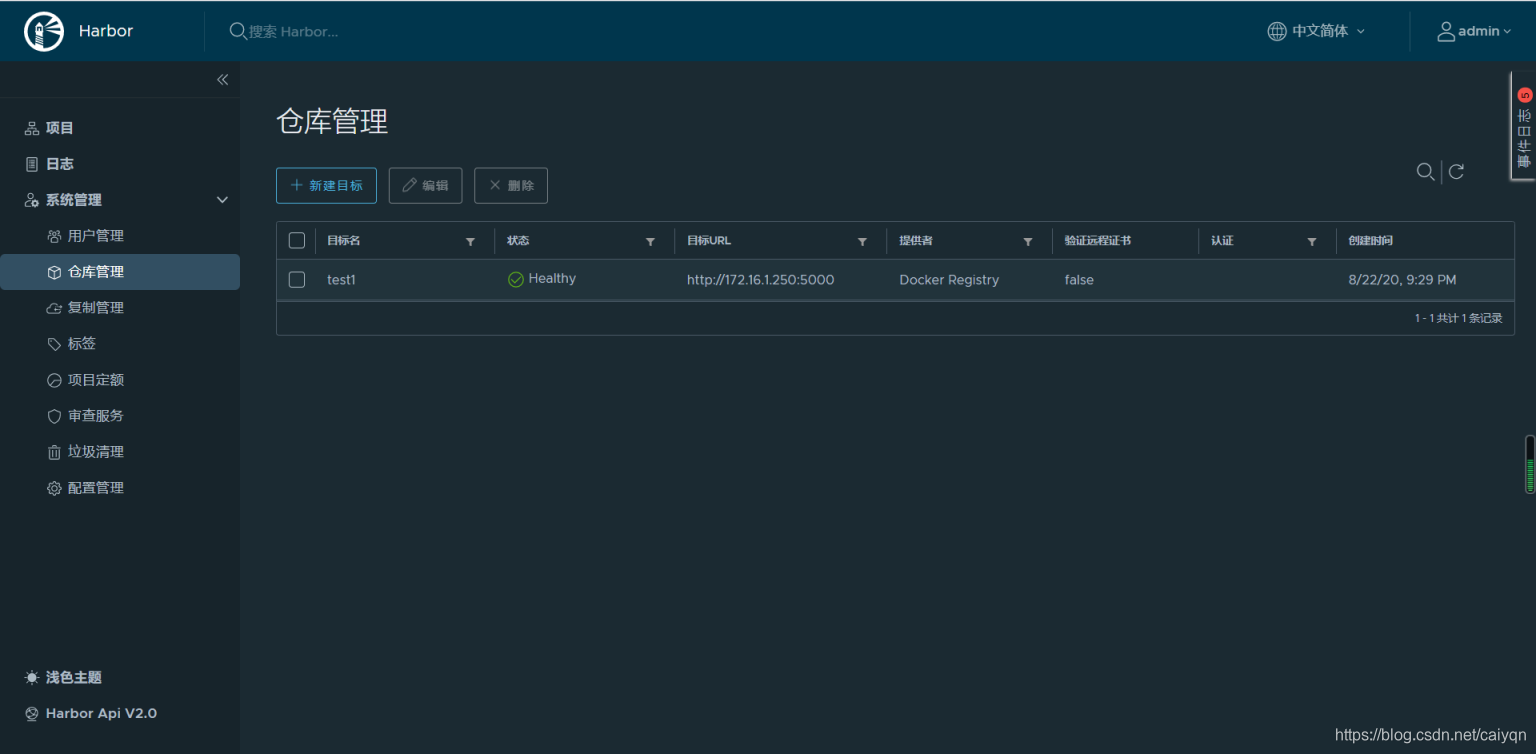1536x754 pixels.
Task: Refresh the registry list
Action: [x=1457, y=172]
